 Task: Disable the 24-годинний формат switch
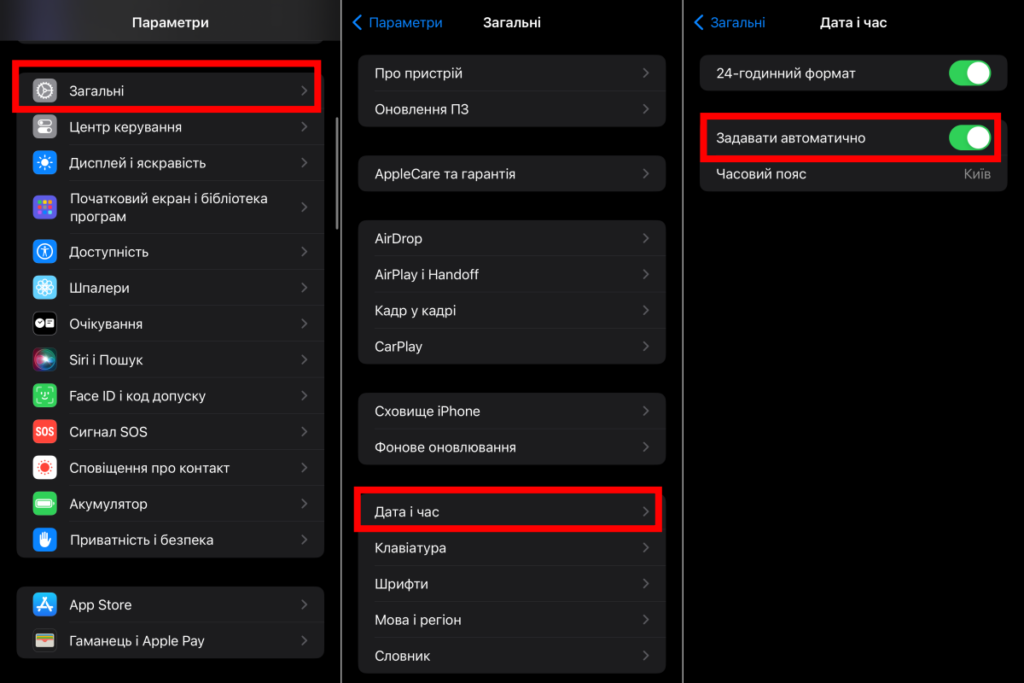coord(969,73)
